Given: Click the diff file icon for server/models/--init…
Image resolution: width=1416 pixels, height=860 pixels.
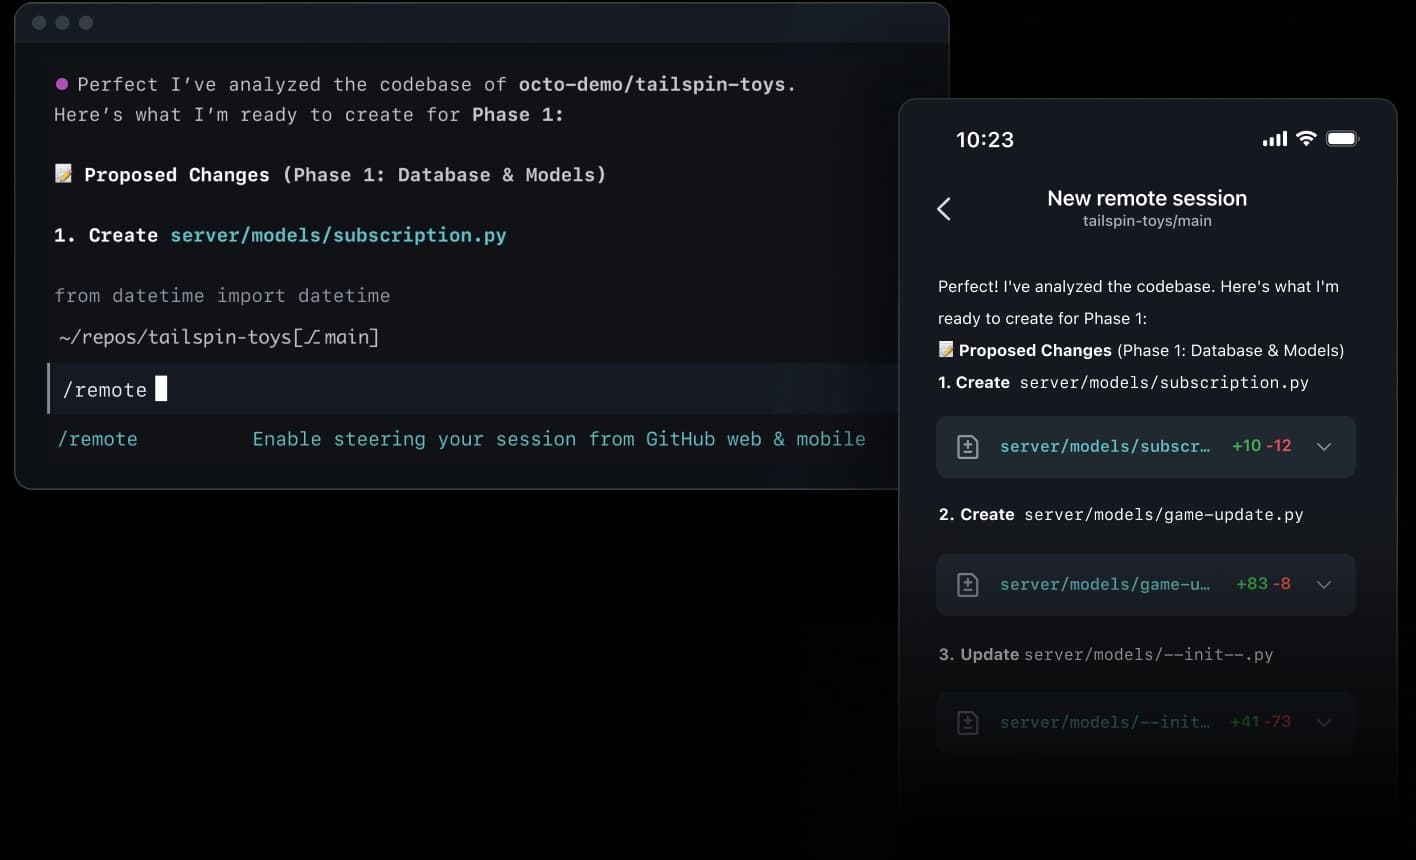Looking at the screenshot, I should pos(968,723).
